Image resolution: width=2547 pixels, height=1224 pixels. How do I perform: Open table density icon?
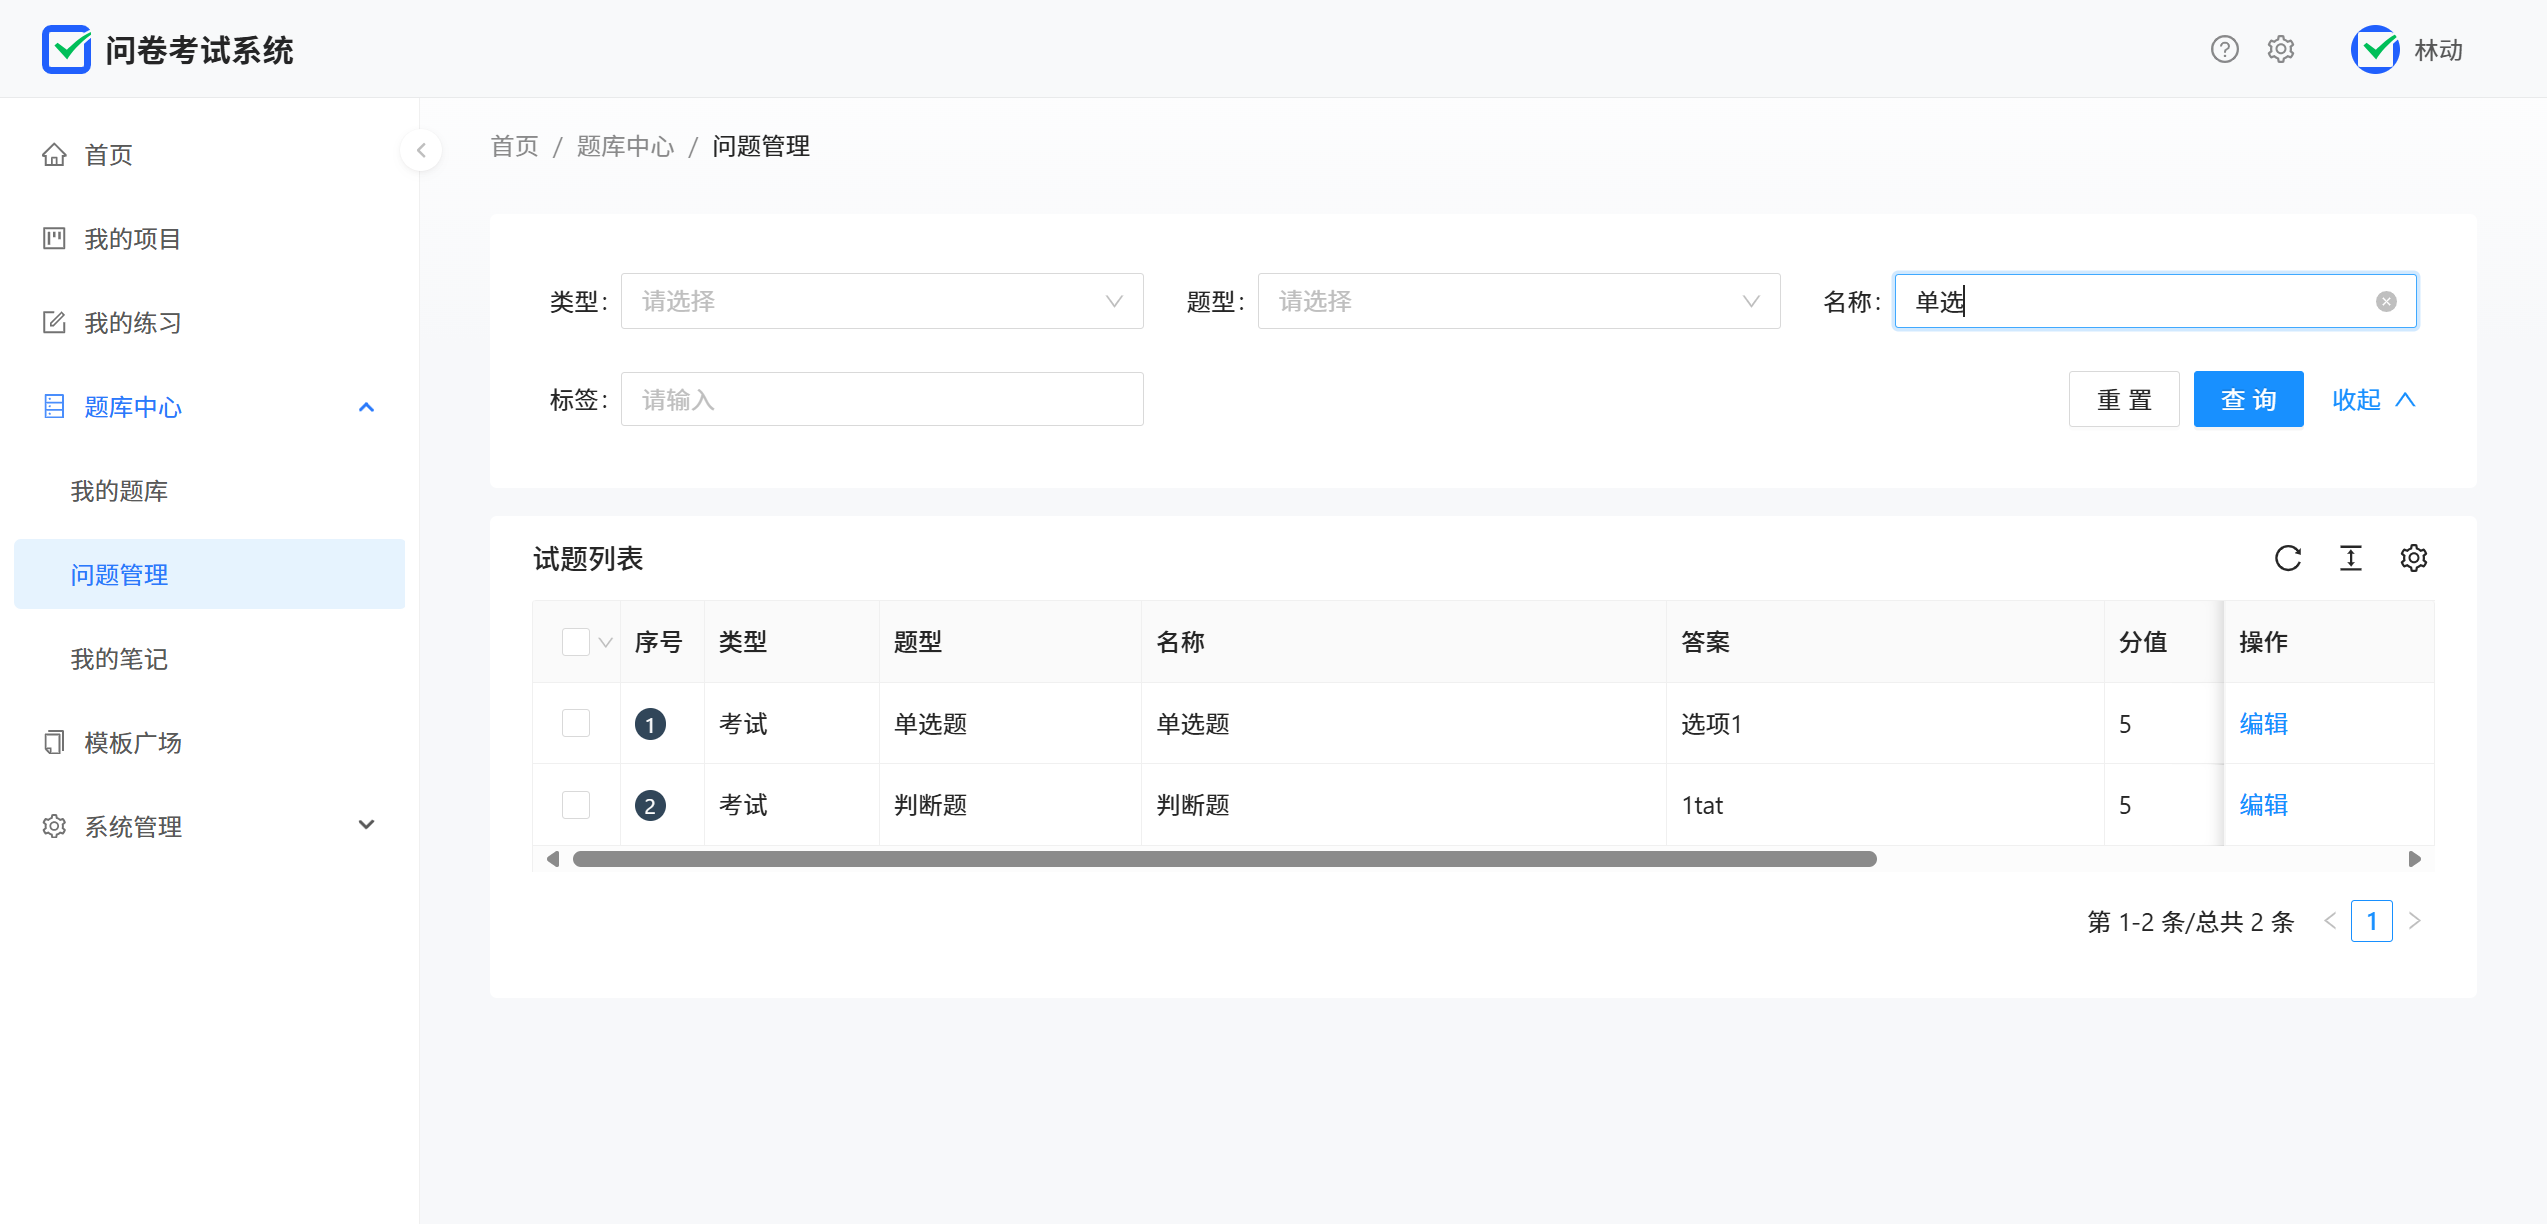click(2351, 558)
